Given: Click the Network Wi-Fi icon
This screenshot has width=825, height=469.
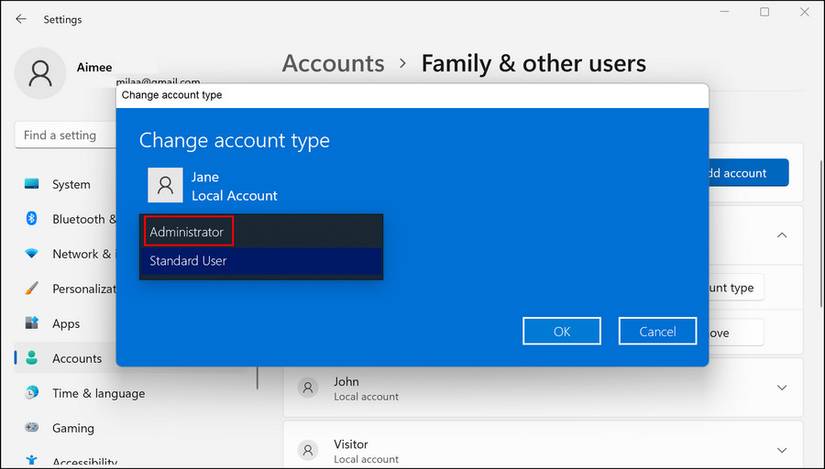Looking at the screenshot, I should (32, 254).
